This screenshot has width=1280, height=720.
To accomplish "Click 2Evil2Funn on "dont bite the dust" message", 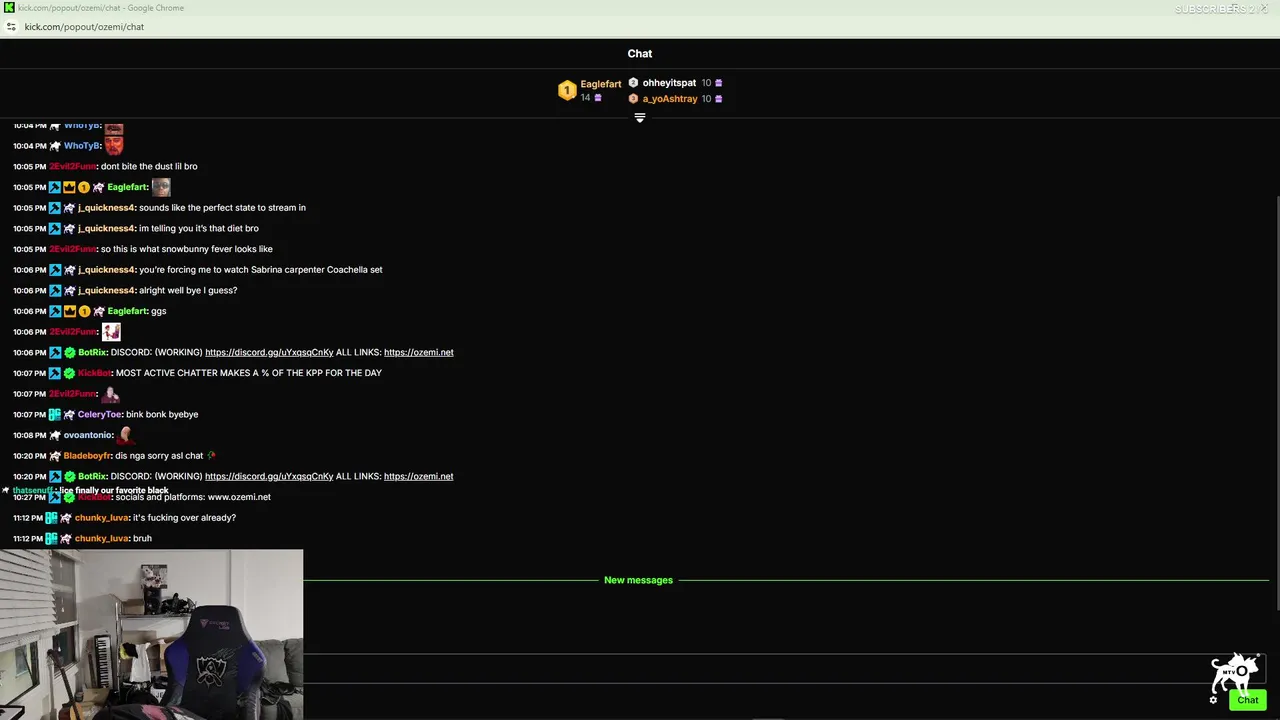I will tap(72, 166).
